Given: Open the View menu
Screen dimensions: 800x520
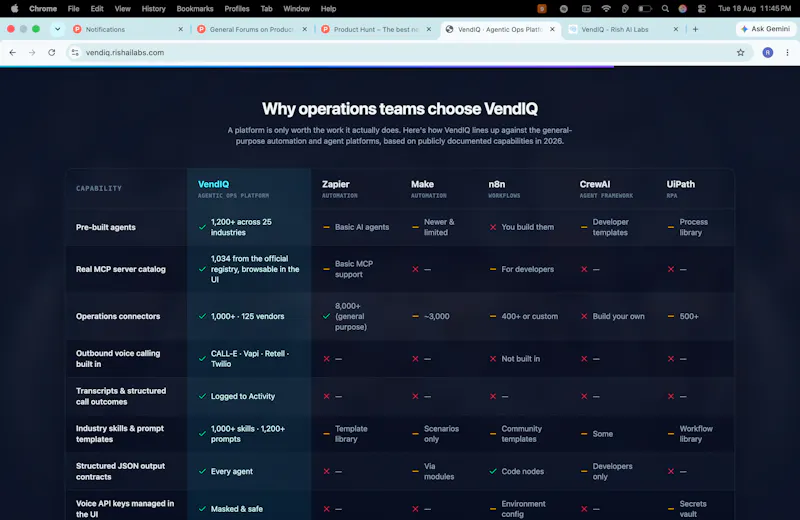Looking at the screenshot, I should coord(122,9).
